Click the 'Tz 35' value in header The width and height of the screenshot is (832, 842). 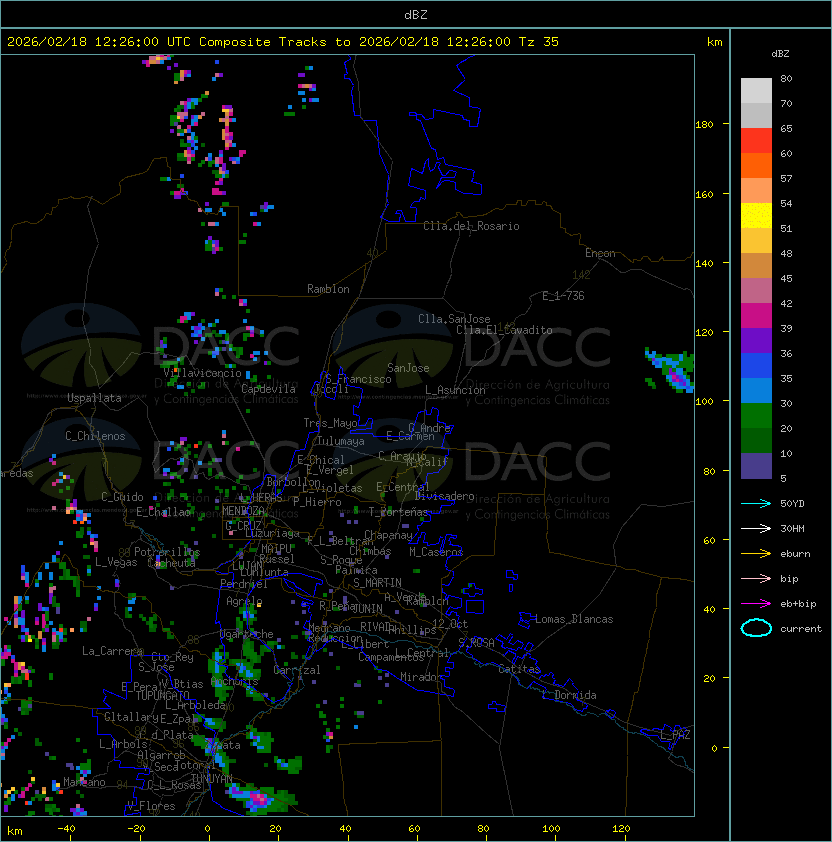[x=539, y=42]
